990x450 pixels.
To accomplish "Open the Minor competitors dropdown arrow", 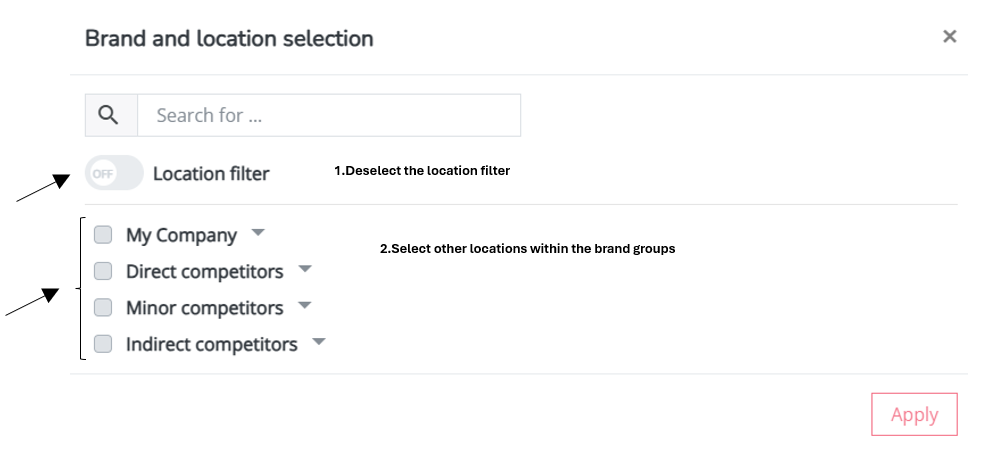I will [304, 305].
